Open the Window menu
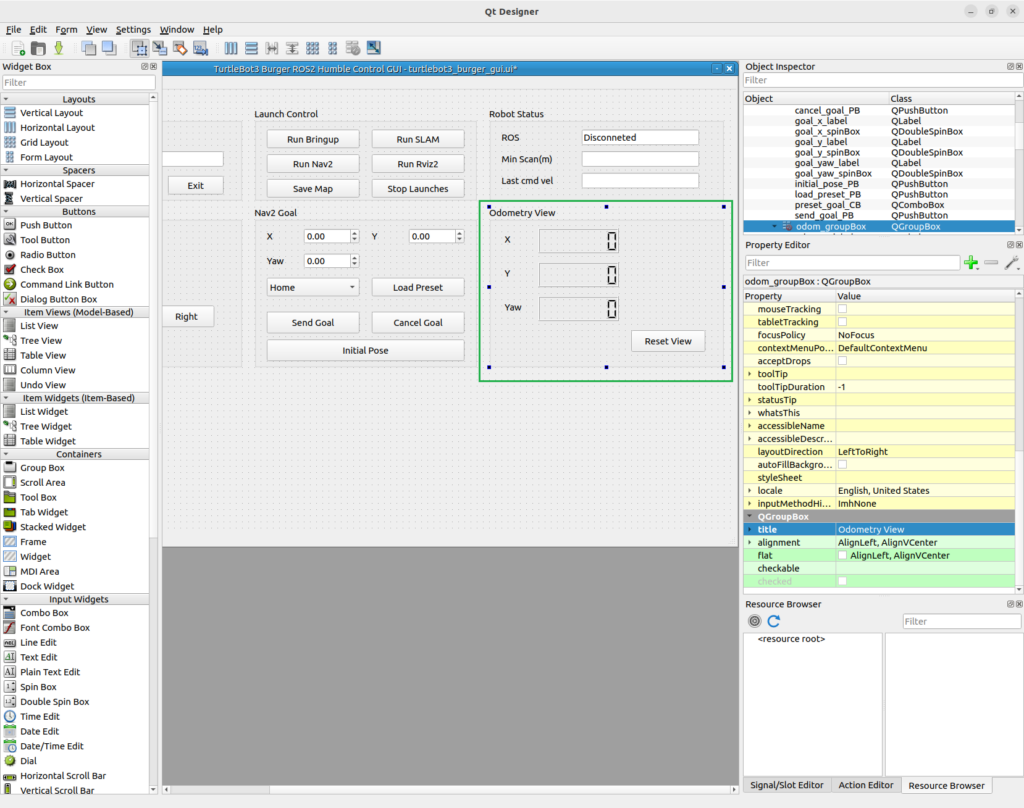Image resolution: width=1024 pixels, height=808 pixels. point(176,29)
